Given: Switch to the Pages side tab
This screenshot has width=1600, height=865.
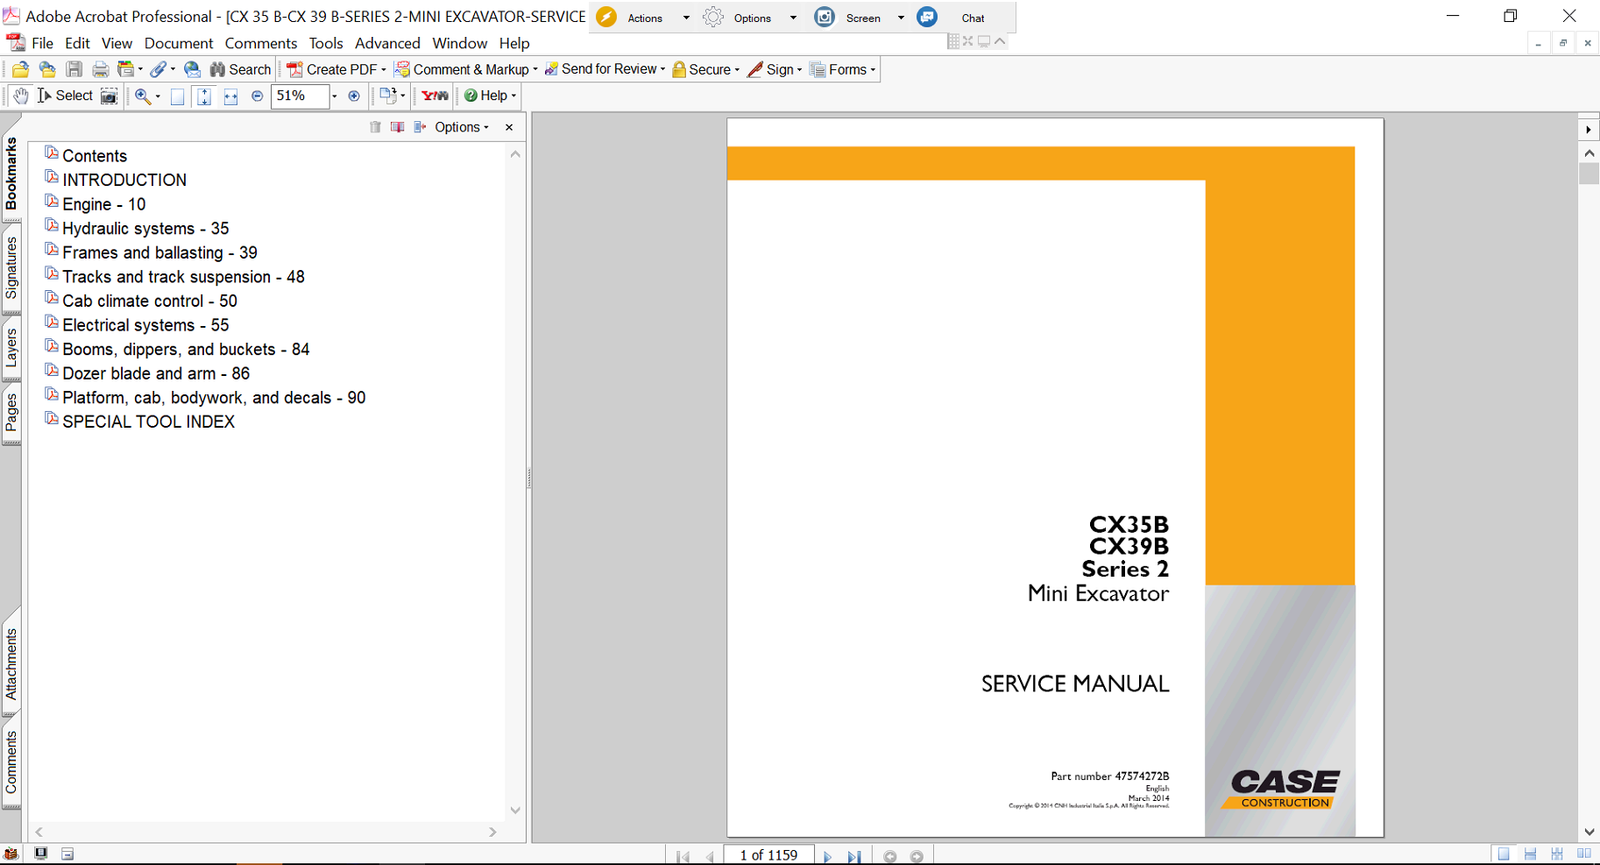Looking at the screenshot, I should coord(11,411).
